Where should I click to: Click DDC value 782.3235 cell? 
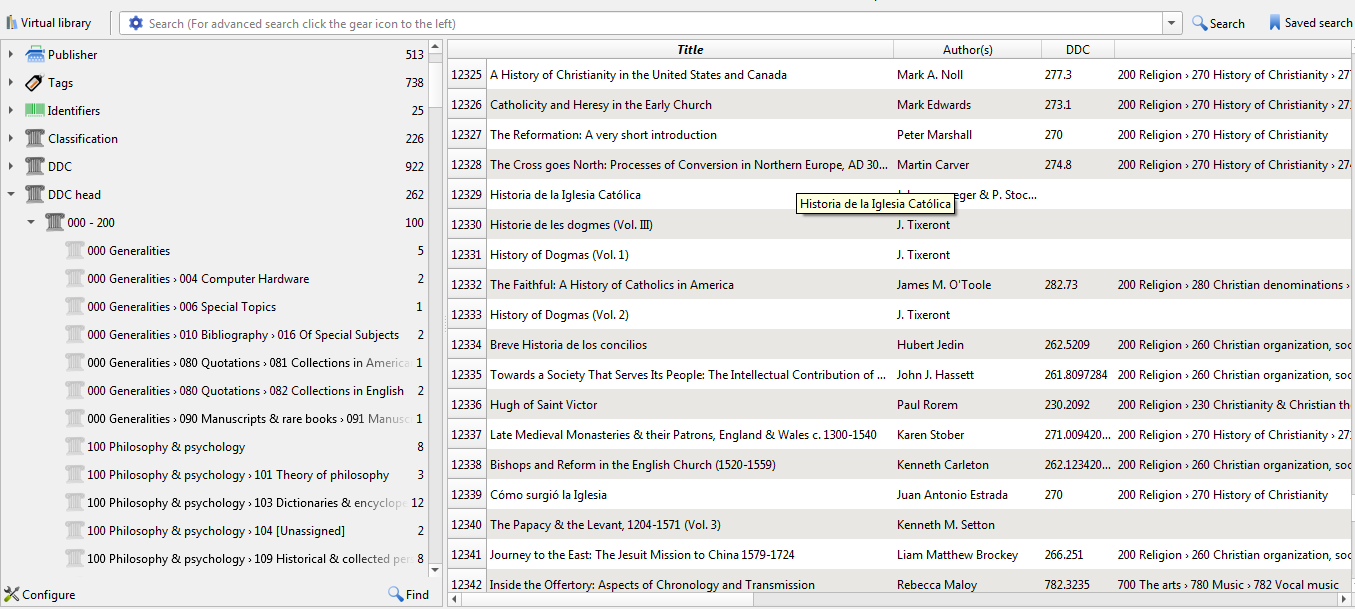point(1077,584)
